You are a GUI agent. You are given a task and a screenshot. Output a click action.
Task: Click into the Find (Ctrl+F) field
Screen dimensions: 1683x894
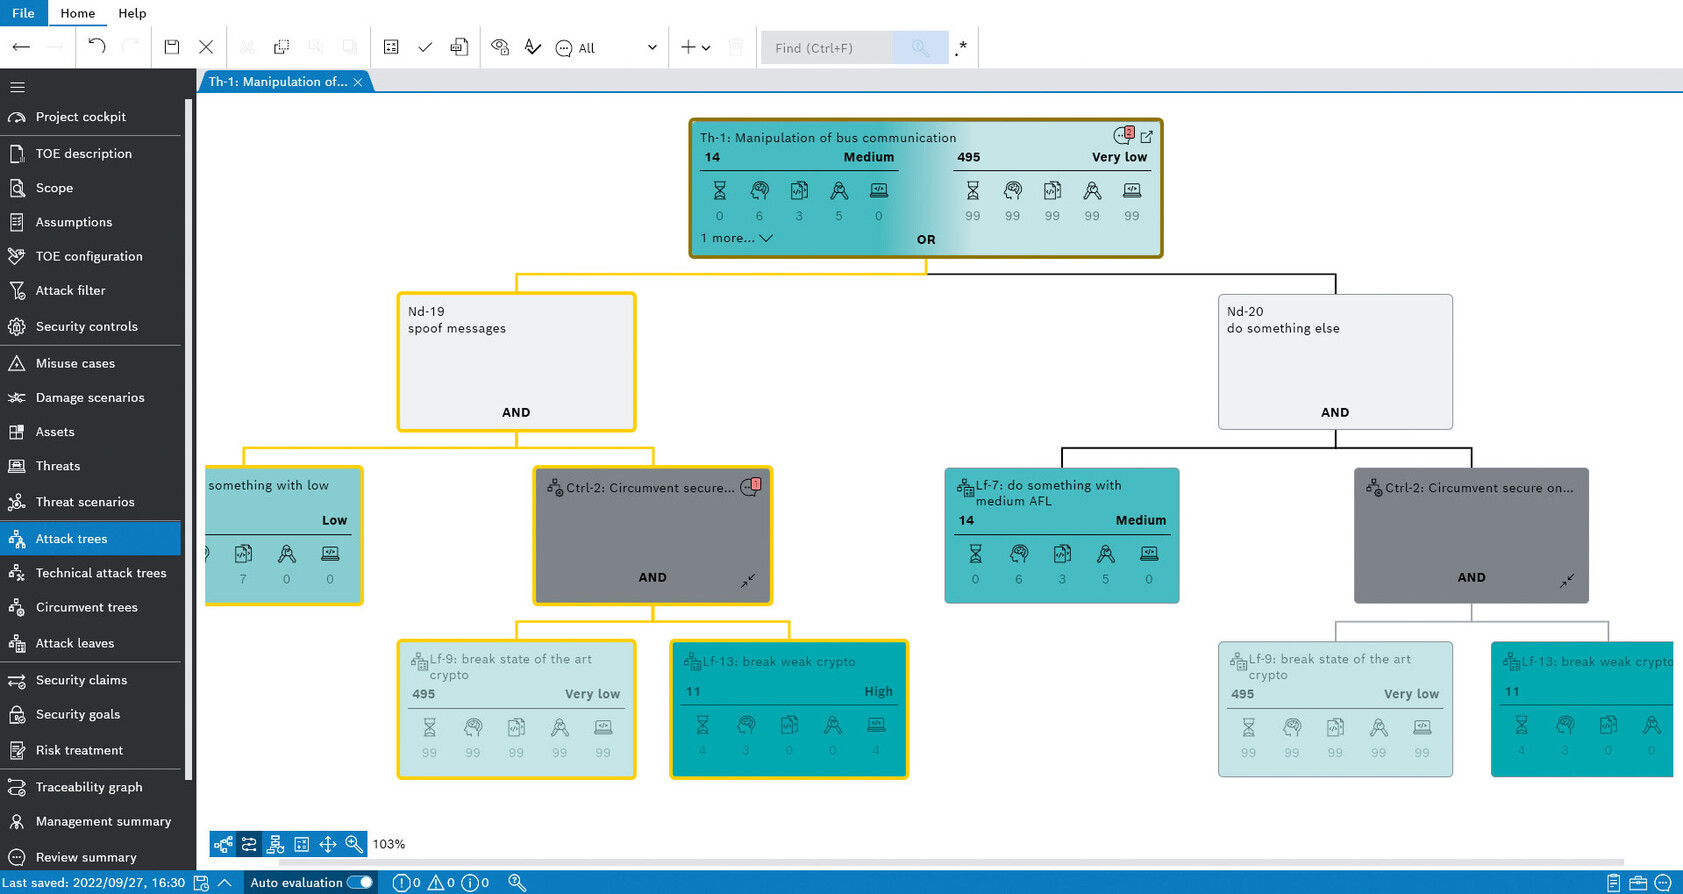click(827, 48)
